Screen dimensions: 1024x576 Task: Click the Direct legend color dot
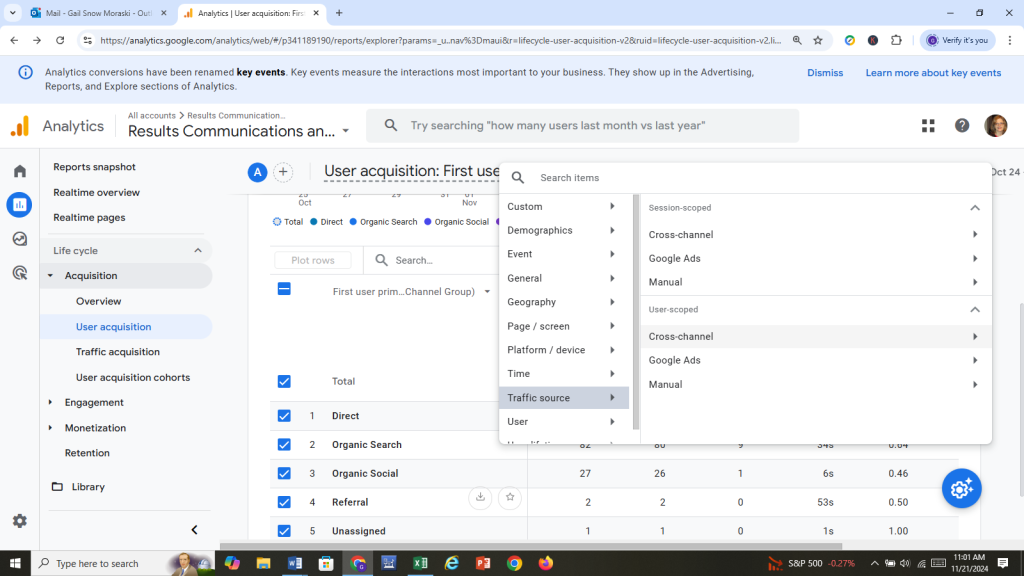tap(314, 222)
